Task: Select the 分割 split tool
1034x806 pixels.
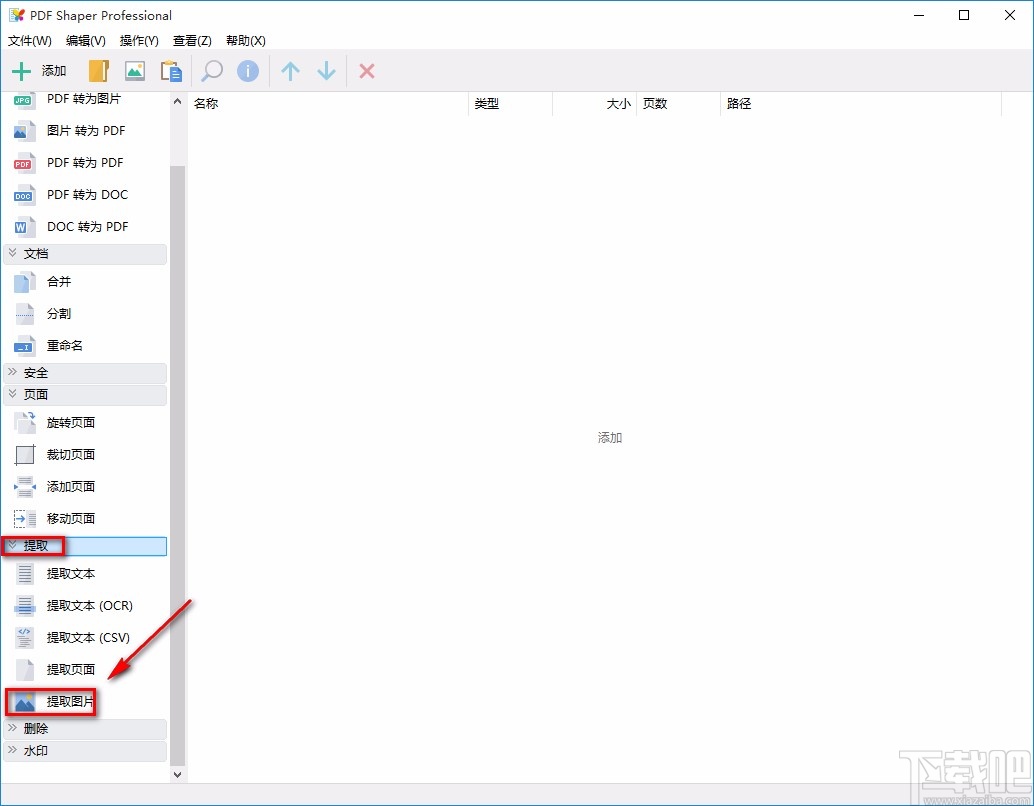Action: coord(58,313)
